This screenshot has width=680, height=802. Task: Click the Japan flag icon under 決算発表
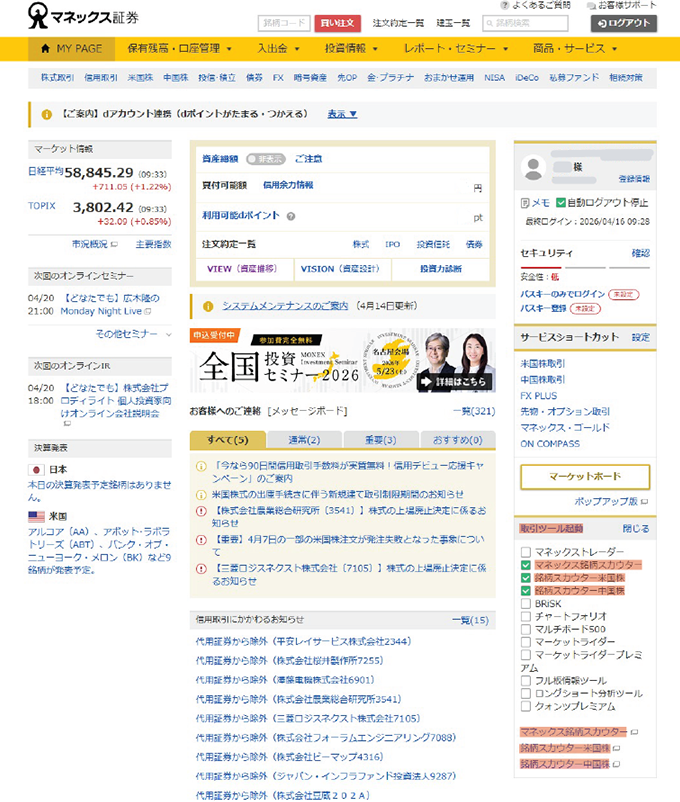[x=36, y=469]
